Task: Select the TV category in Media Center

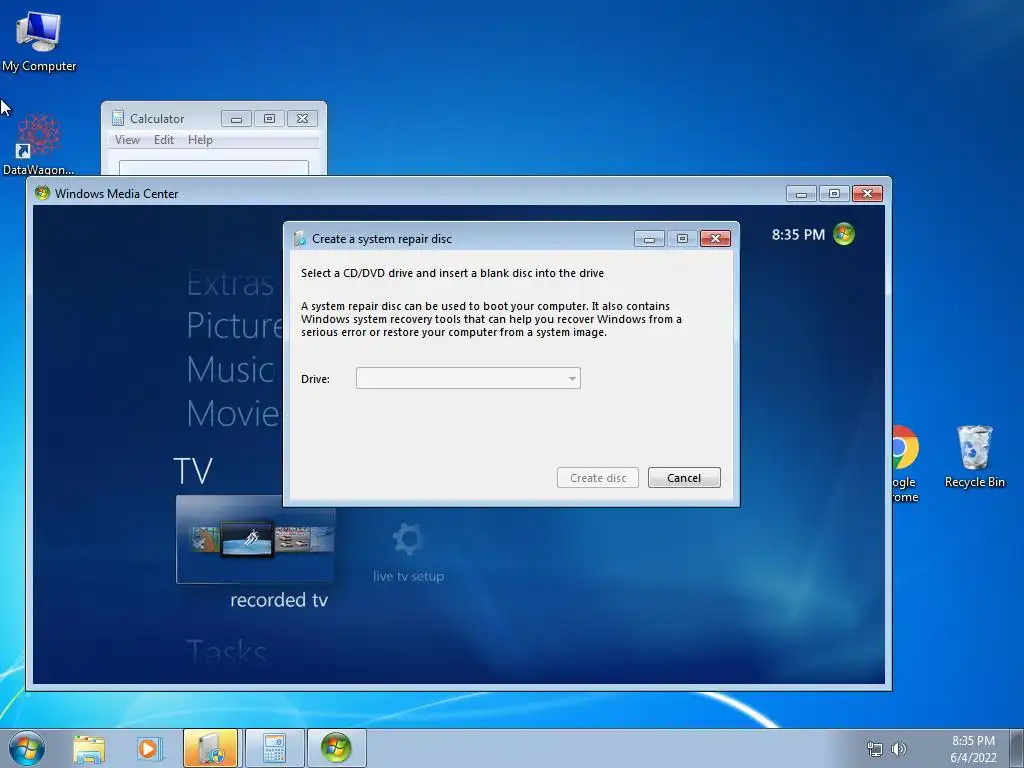Action: click(193, 470)
